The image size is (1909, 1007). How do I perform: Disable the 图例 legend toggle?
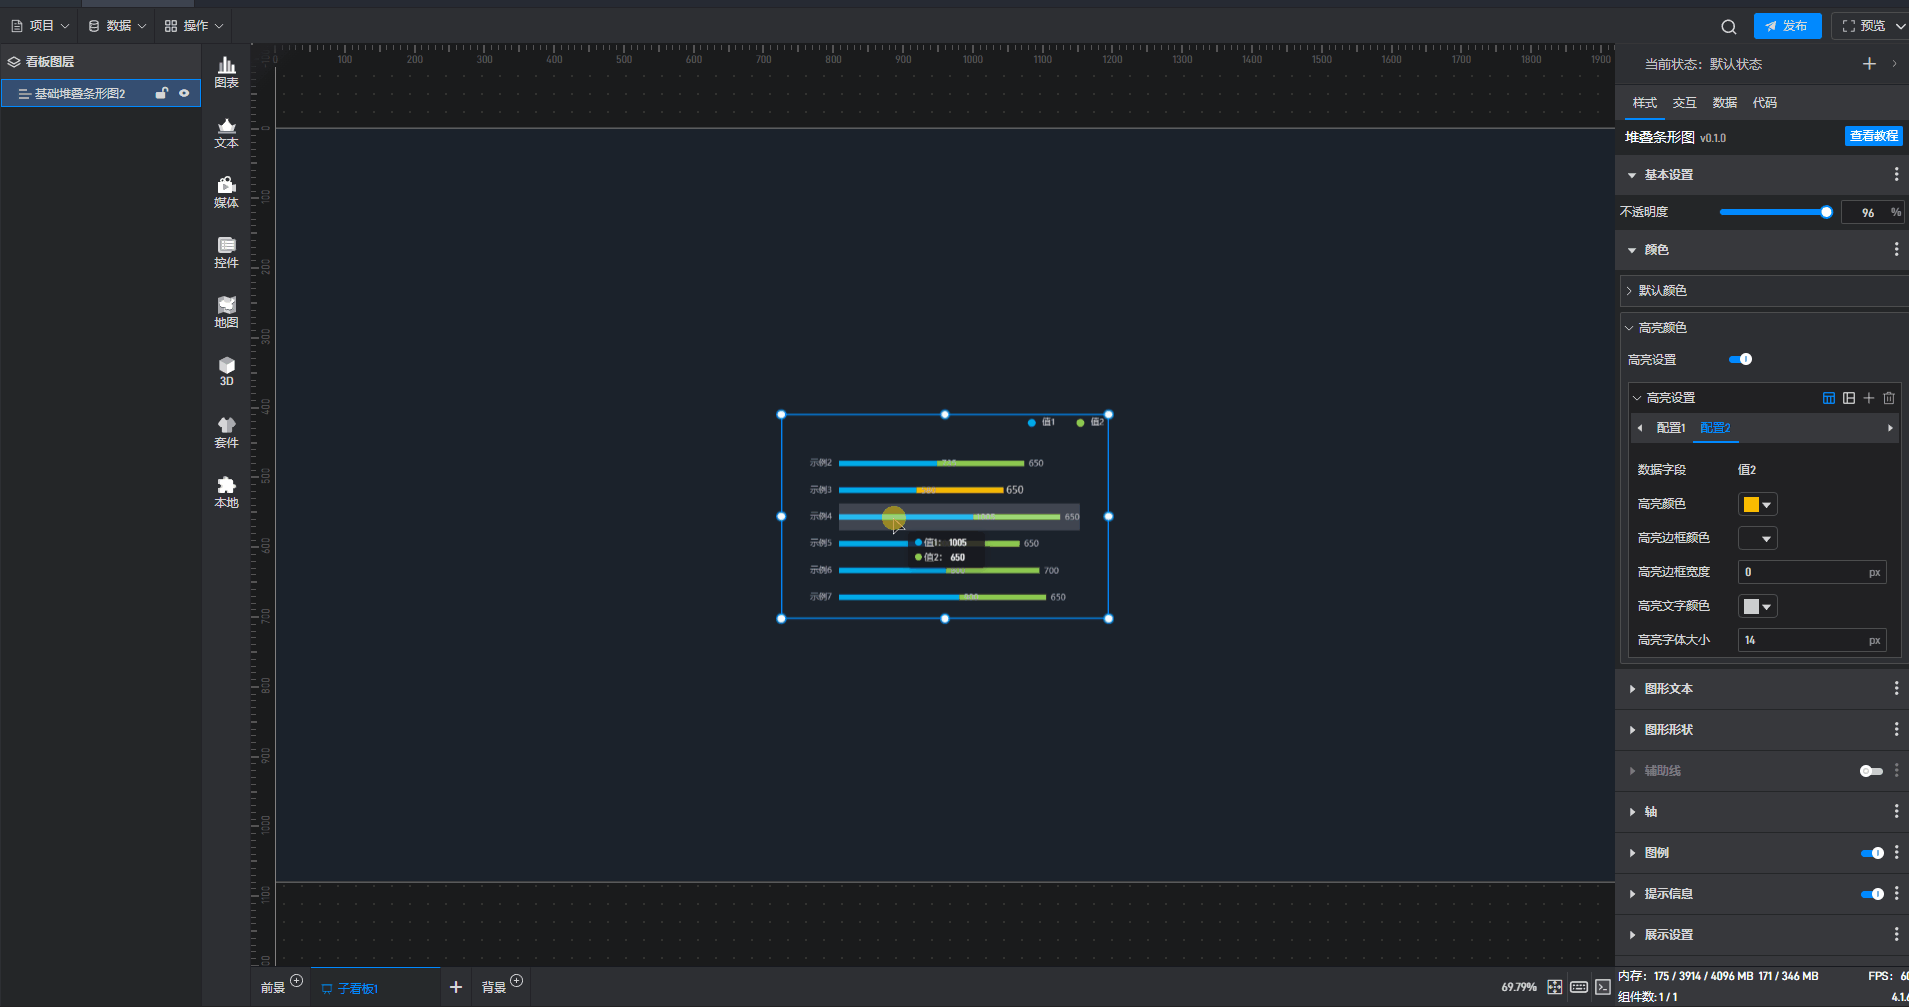(x=1872, y=853)
